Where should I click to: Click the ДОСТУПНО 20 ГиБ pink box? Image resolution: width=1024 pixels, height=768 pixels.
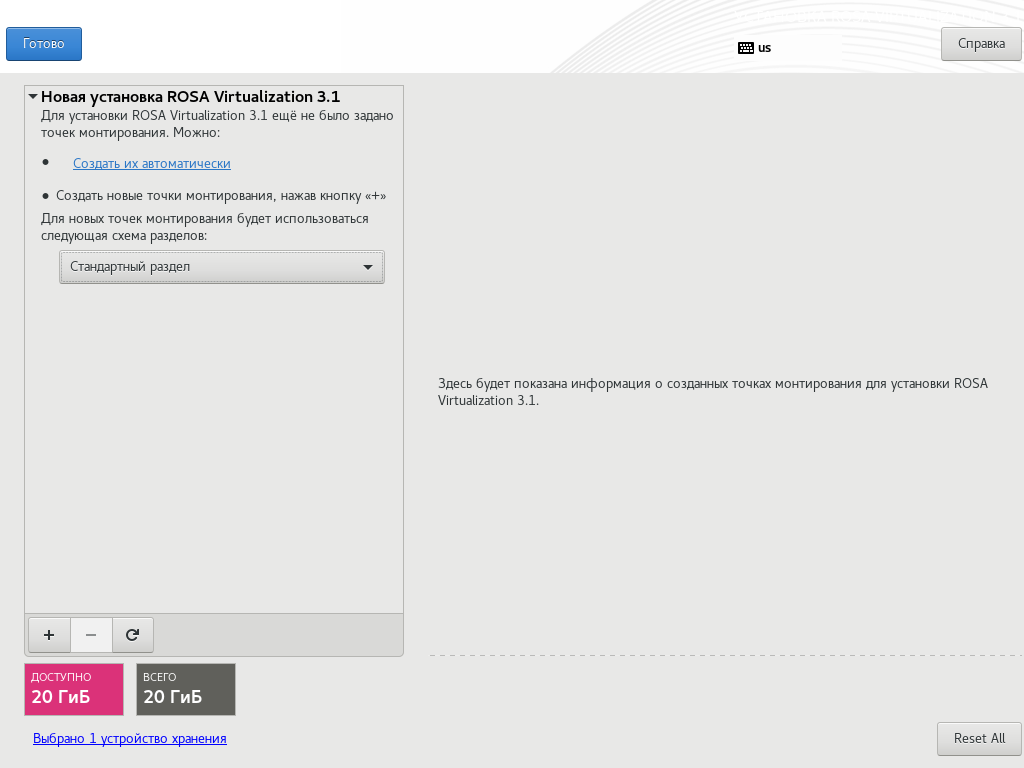coord(74,690)
